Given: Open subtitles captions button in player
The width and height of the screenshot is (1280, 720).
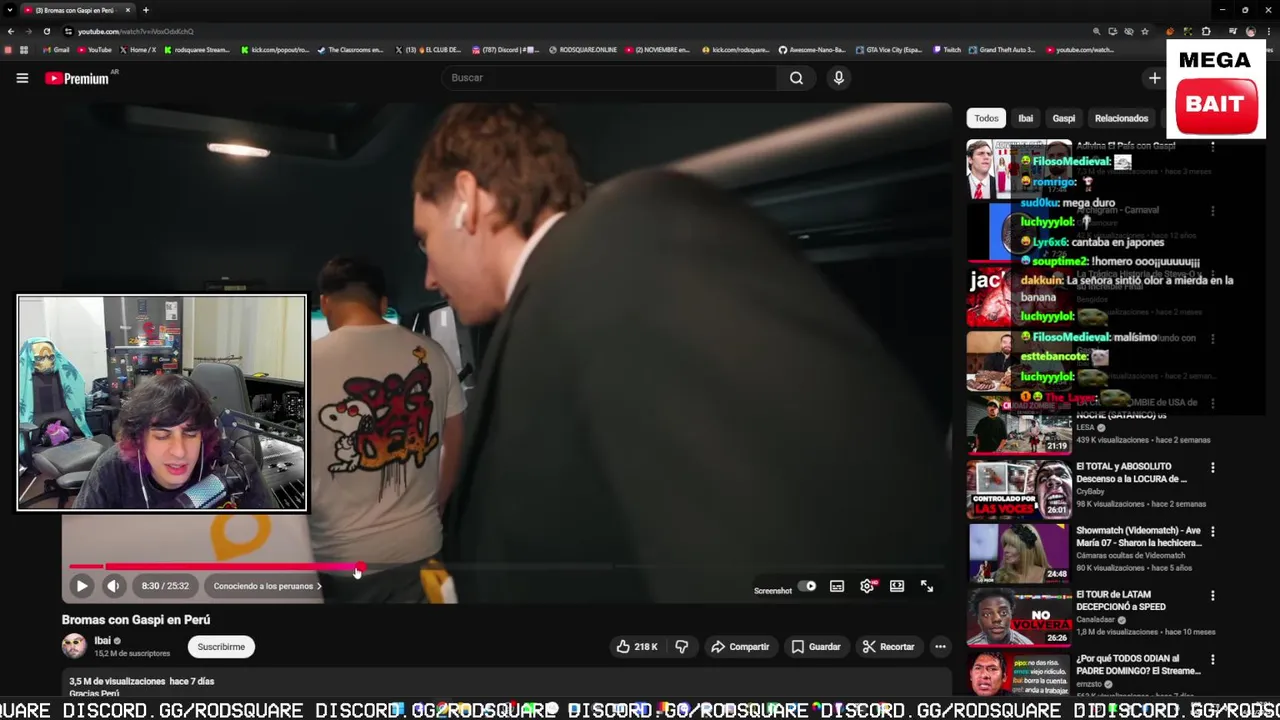Looking at the screenshot, I should 837,586.
